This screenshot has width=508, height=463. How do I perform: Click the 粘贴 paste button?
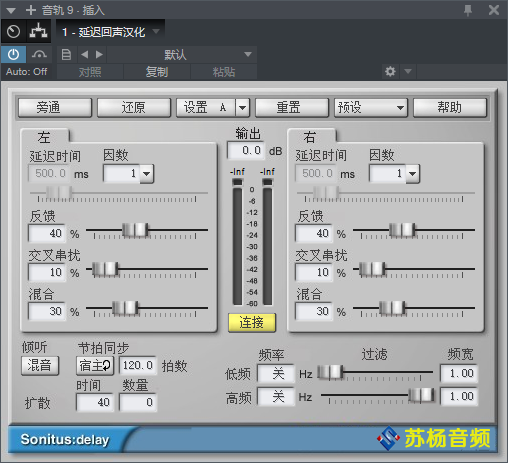tap(224, 72)
